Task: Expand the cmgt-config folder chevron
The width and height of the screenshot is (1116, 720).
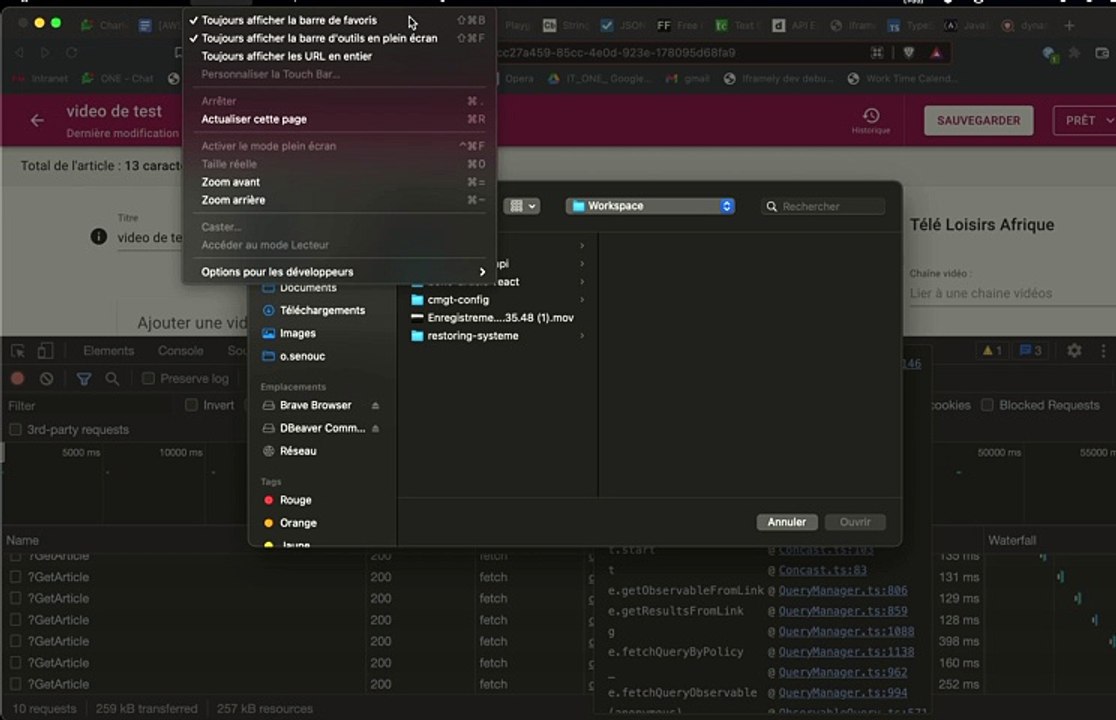Action: 582,300
